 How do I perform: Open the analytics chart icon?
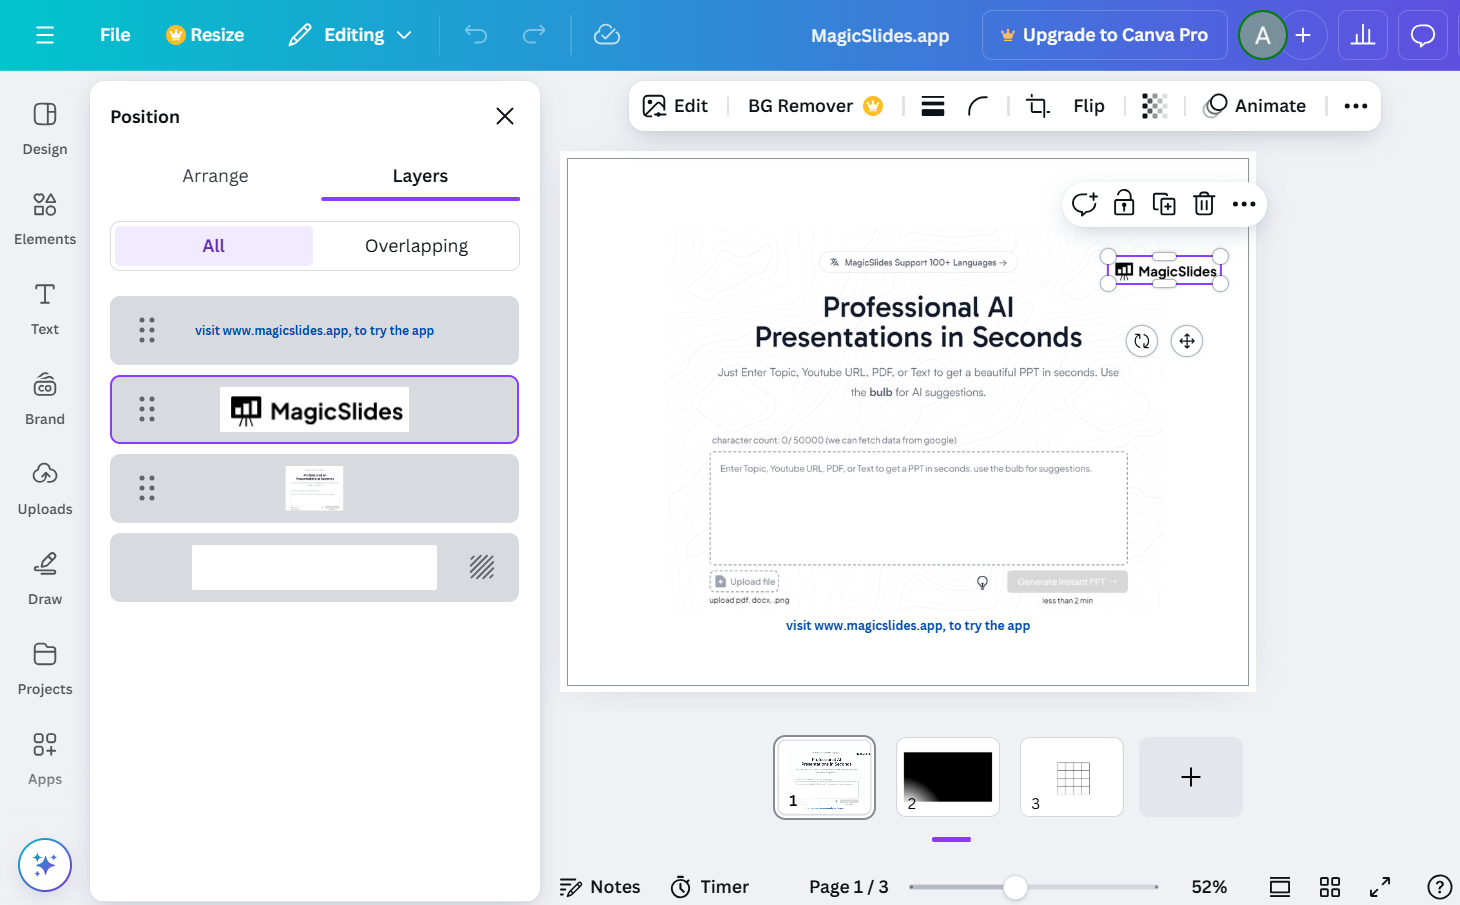1363,35
